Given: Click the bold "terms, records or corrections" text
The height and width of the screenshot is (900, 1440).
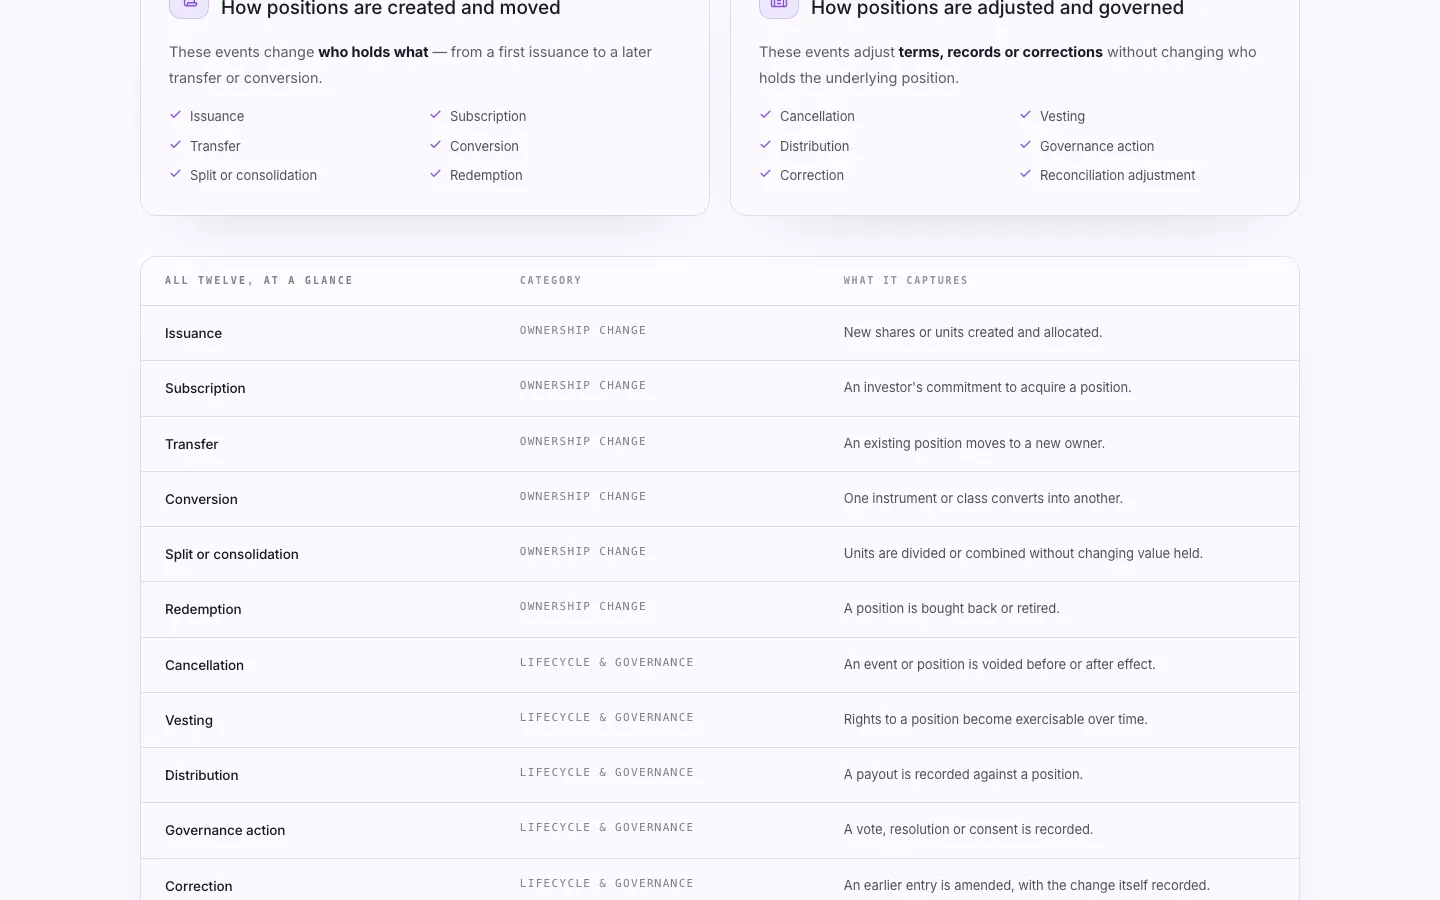Looking at the screenshot, I should click(x=1001, y=52).
